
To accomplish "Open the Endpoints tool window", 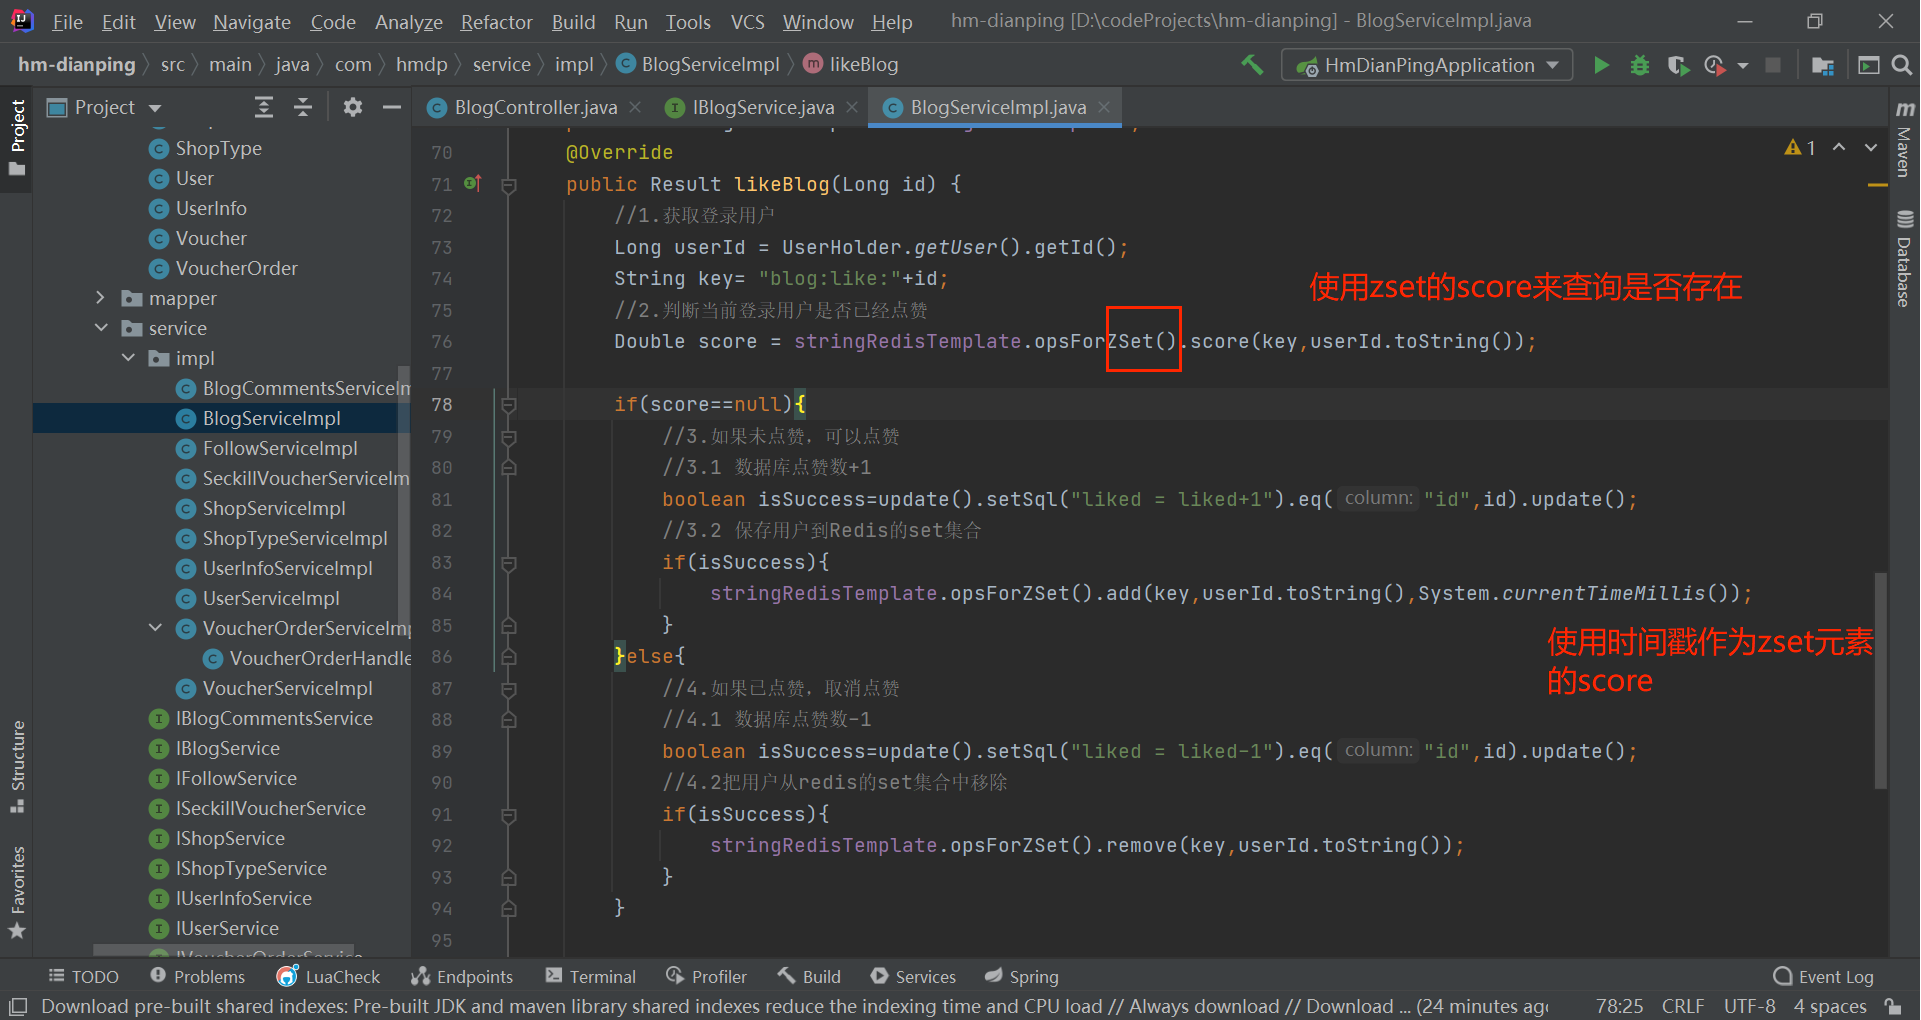I will coord(462,977).
